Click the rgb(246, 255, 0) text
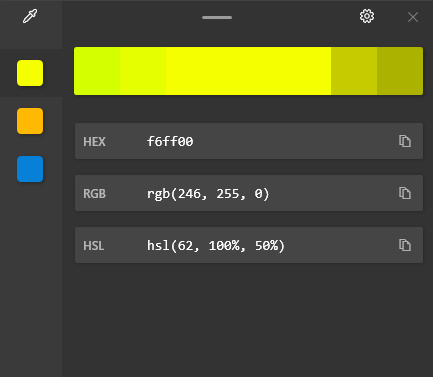Image resolution: width=433 pixels, height=377 pixels. point(208,194)
